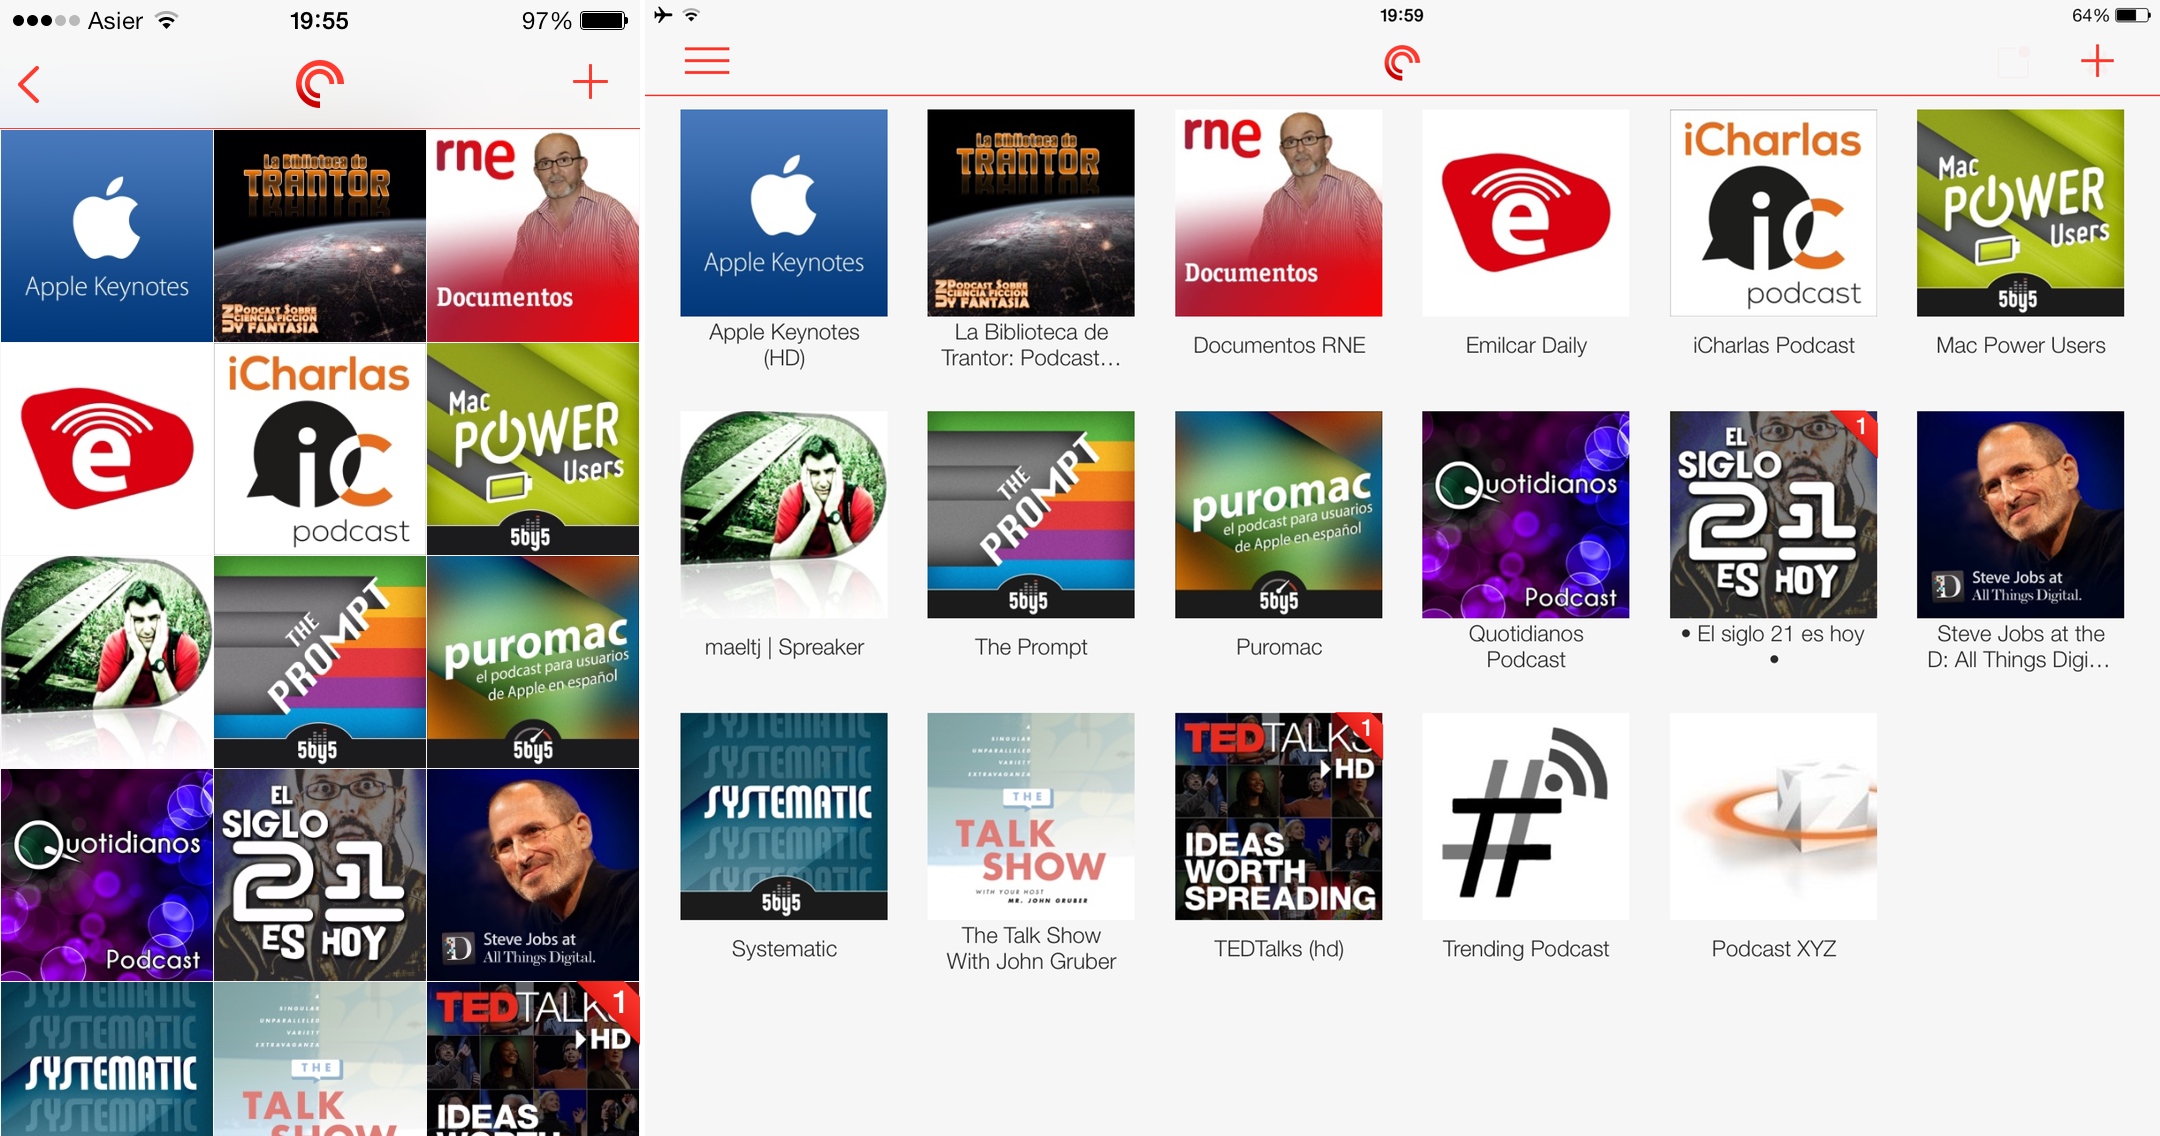Tap Systematic tile on iPhone grid
2160x1136 pixels.
(x=107, y=1059)
